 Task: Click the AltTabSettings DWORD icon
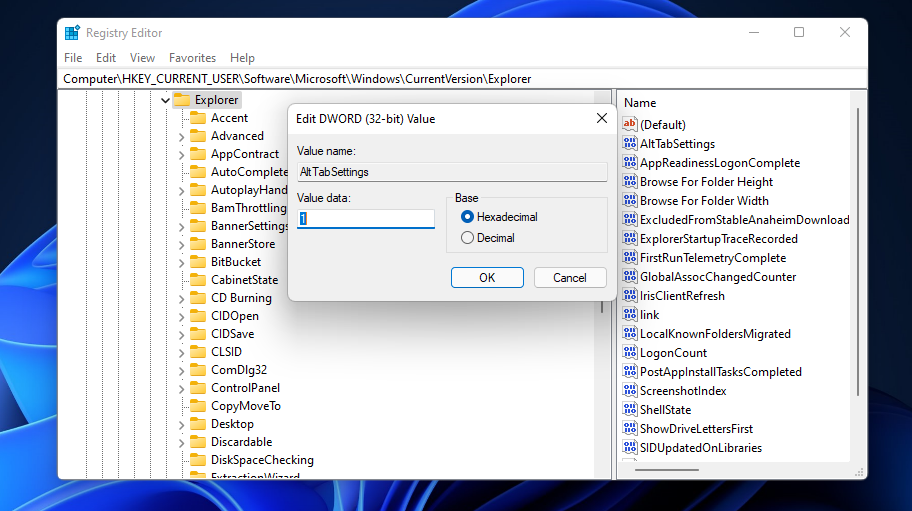click(629, 143)
